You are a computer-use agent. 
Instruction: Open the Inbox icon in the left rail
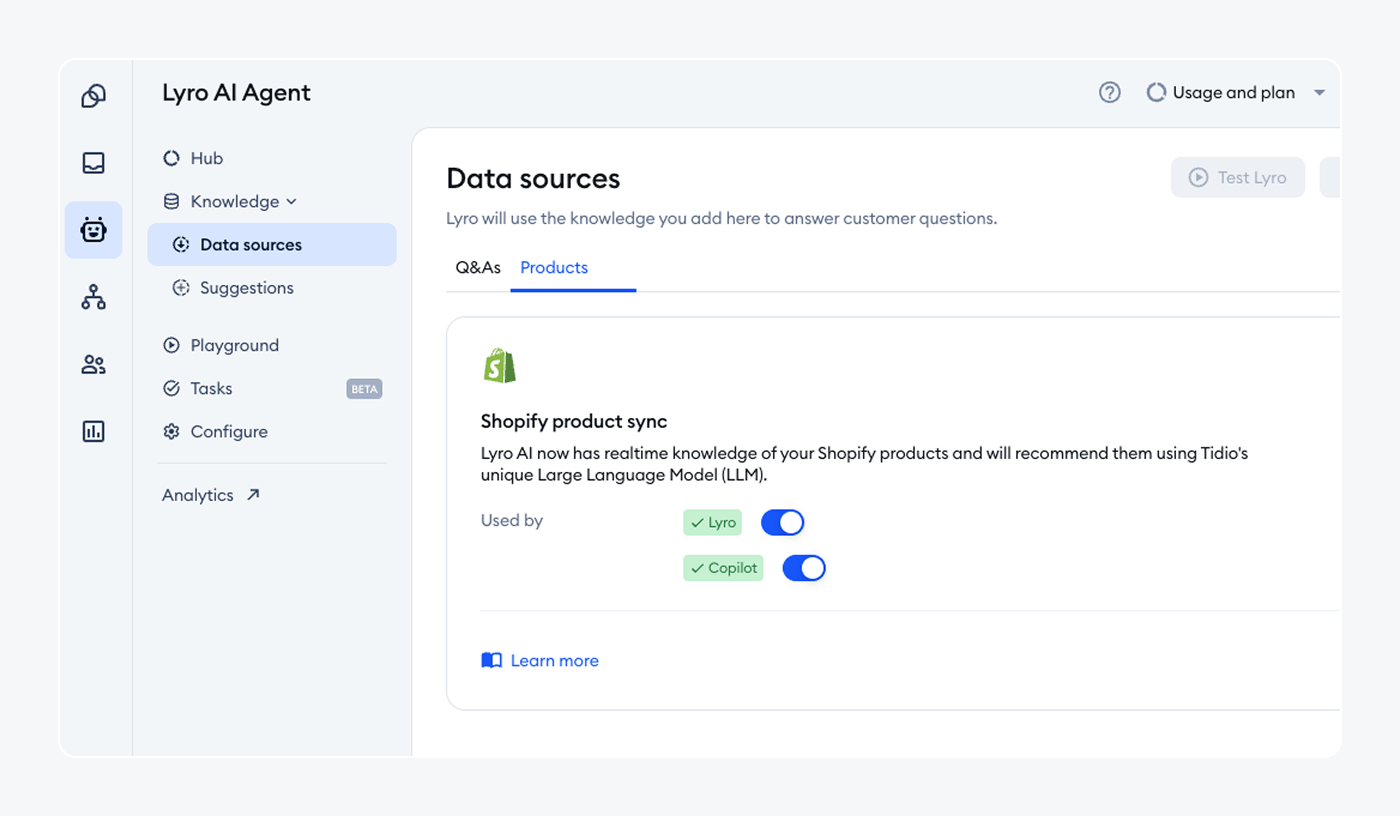[93, 163]
